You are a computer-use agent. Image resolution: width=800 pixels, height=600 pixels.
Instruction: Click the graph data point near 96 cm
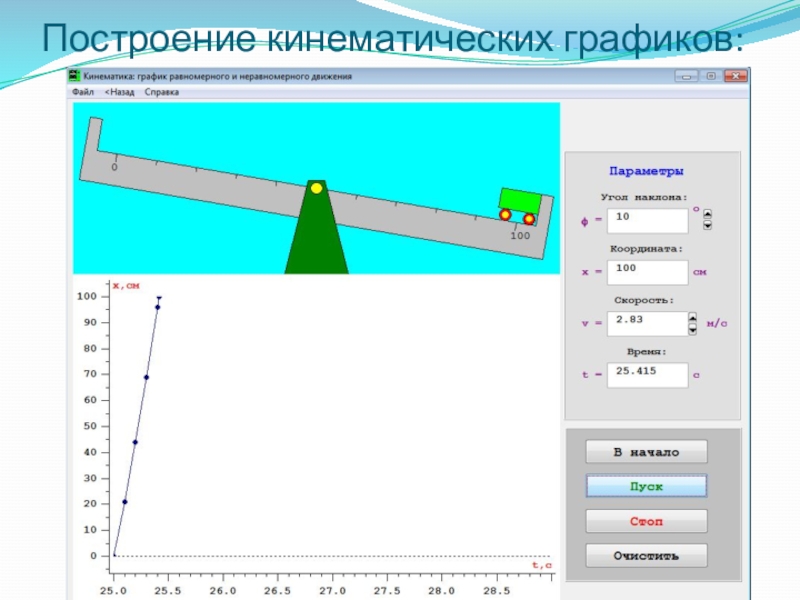[158, 307]
